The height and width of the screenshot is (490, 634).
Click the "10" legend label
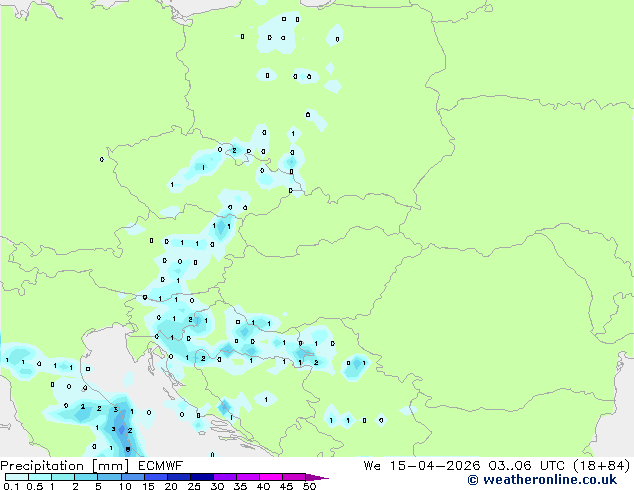click(125, 486)
